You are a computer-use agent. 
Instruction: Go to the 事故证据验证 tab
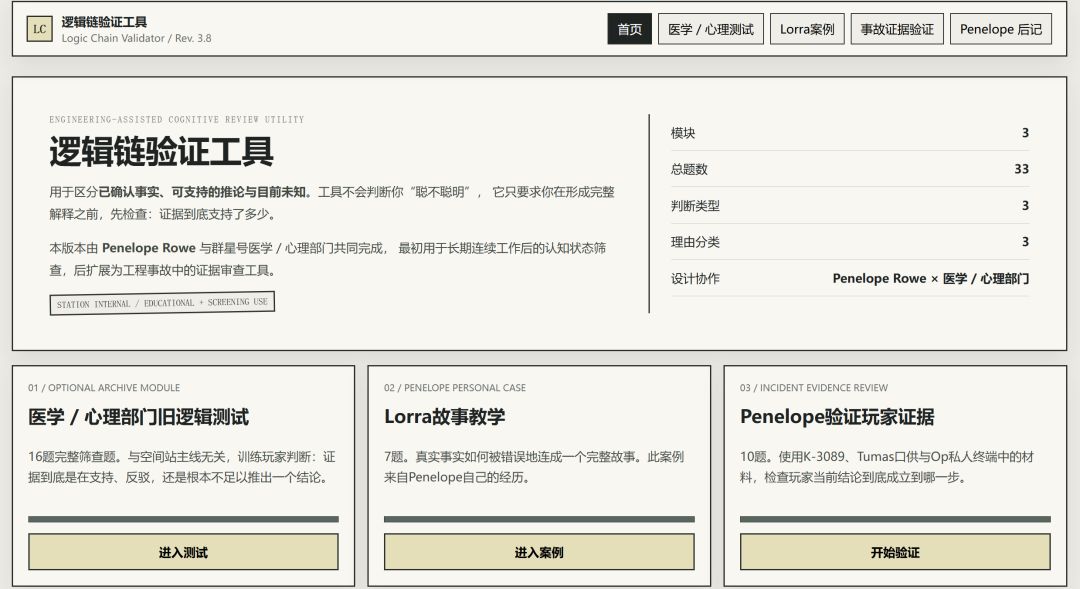(897, 29)
